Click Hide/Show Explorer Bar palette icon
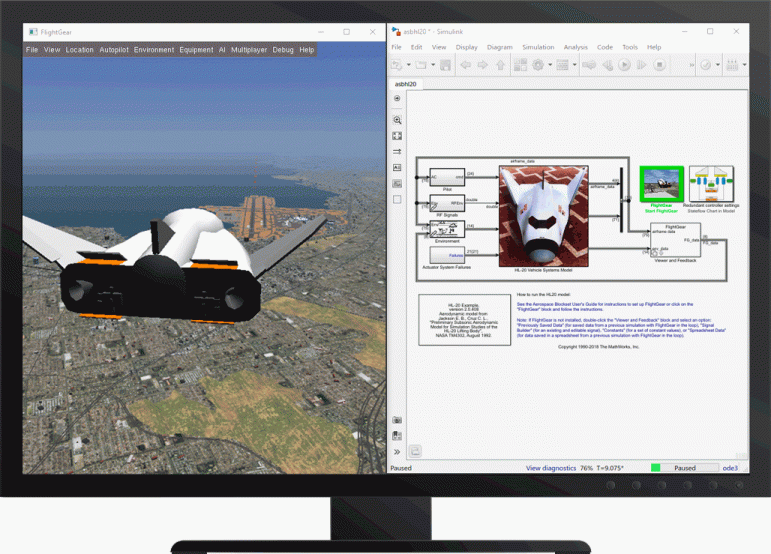Screen dimensions: 771x554 [397, 98]
